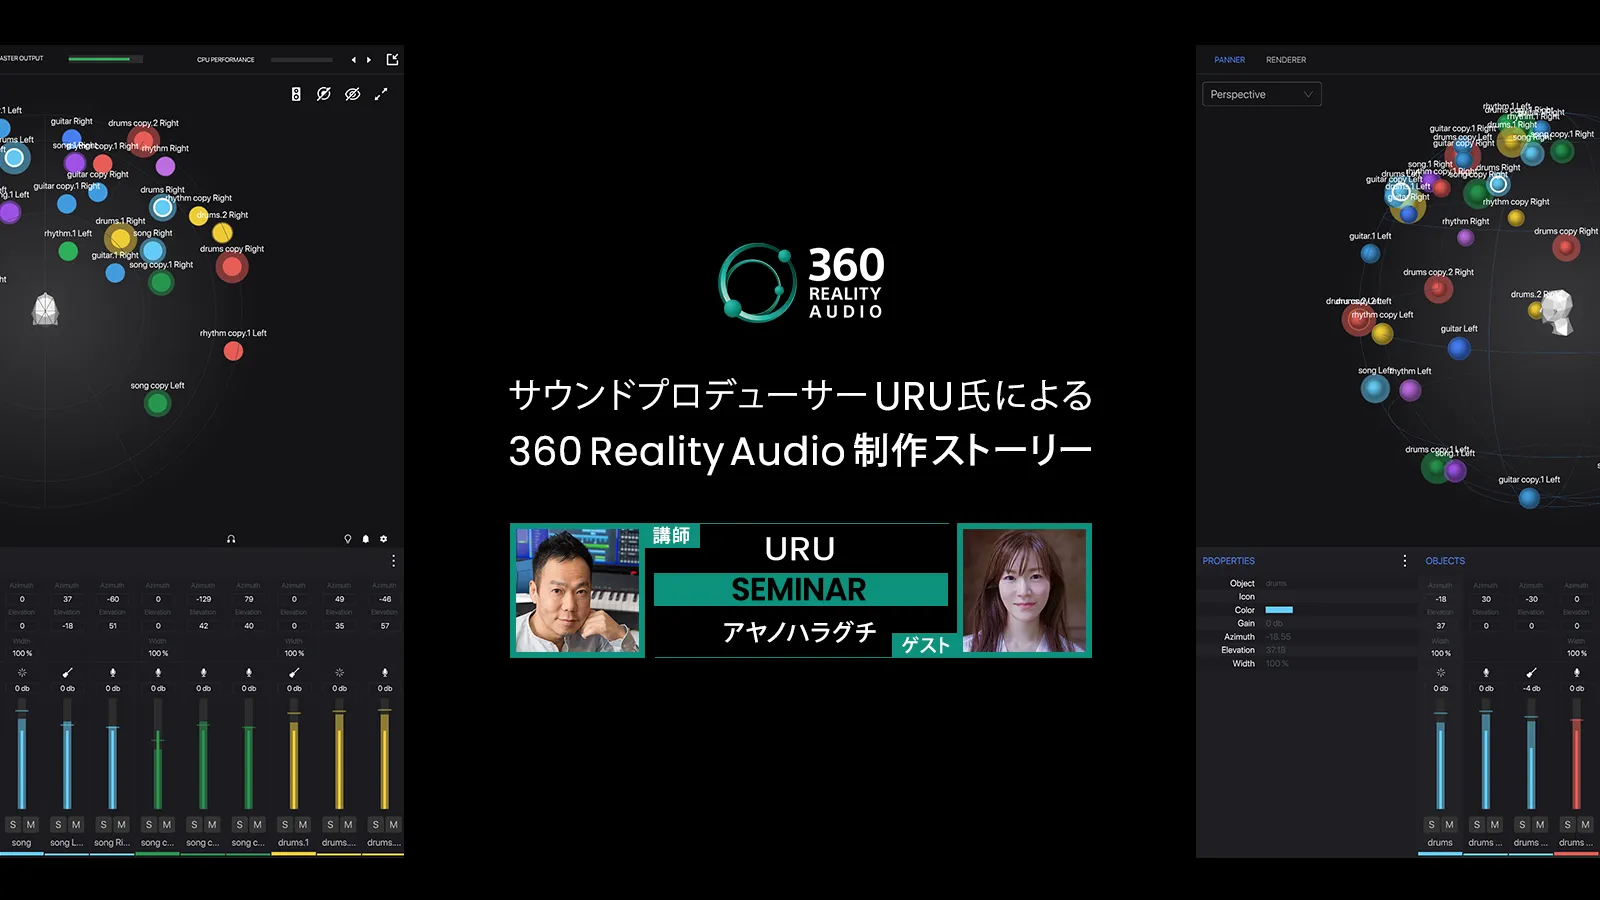Click the 360 Reality Audio ring logo
This screenshot has width=1600, height=900.
[x=758, y=283]
